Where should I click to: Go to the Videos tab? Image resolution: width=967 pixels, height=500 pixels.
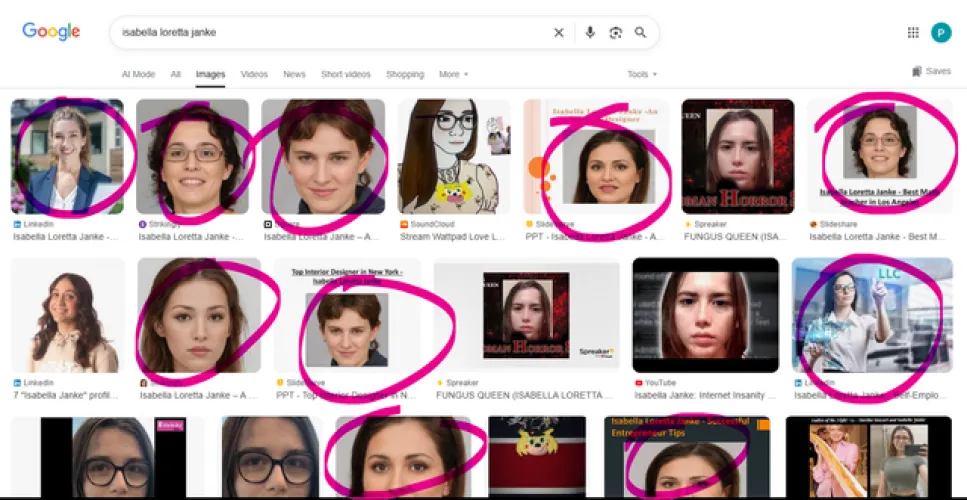point(254,75)
